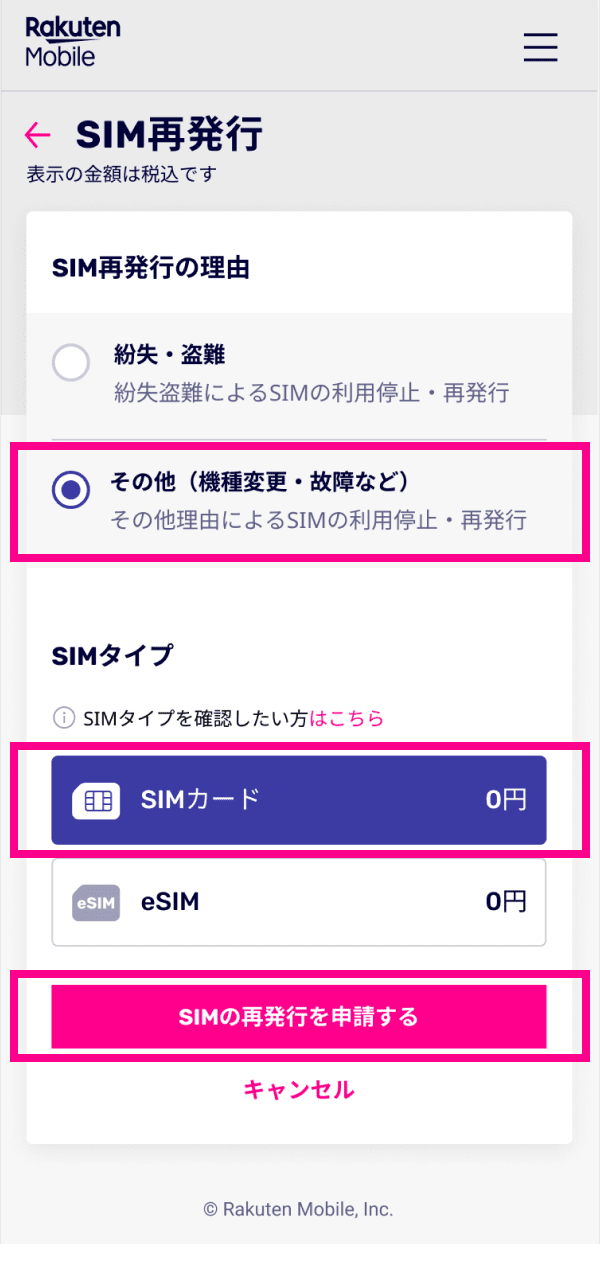
Task: Click the 紛失・盗難 option title text
Action: (x=169, y=355)
